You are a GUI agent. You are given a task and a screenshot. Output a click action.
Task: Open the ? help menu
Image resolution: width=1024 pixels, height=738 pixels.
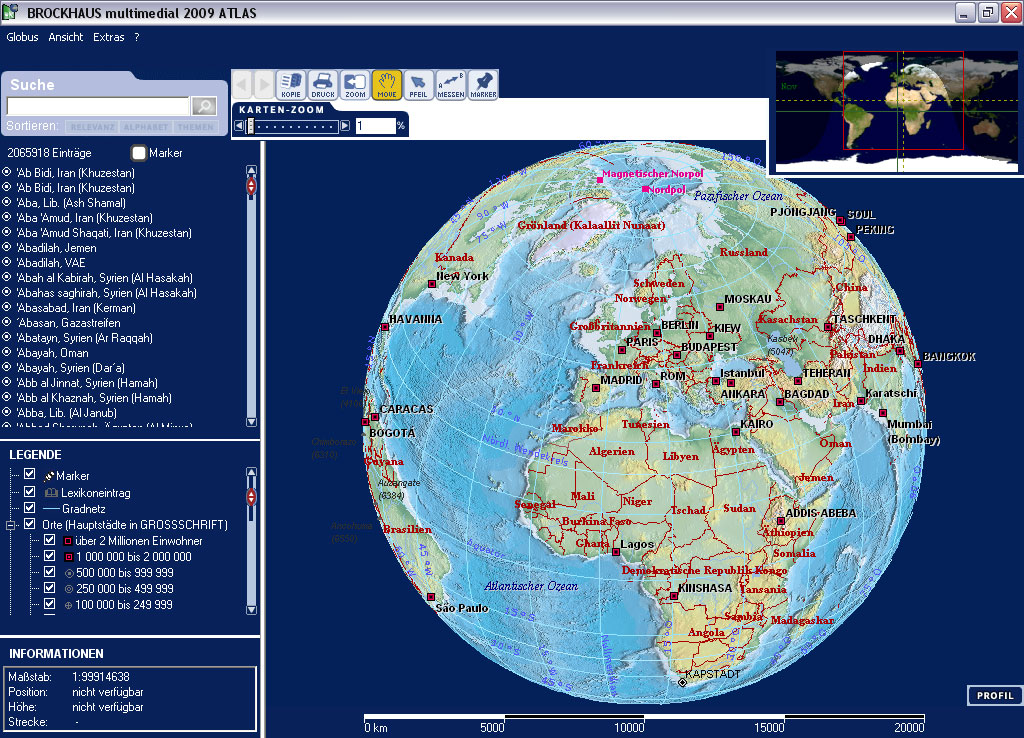coord(136,37)
